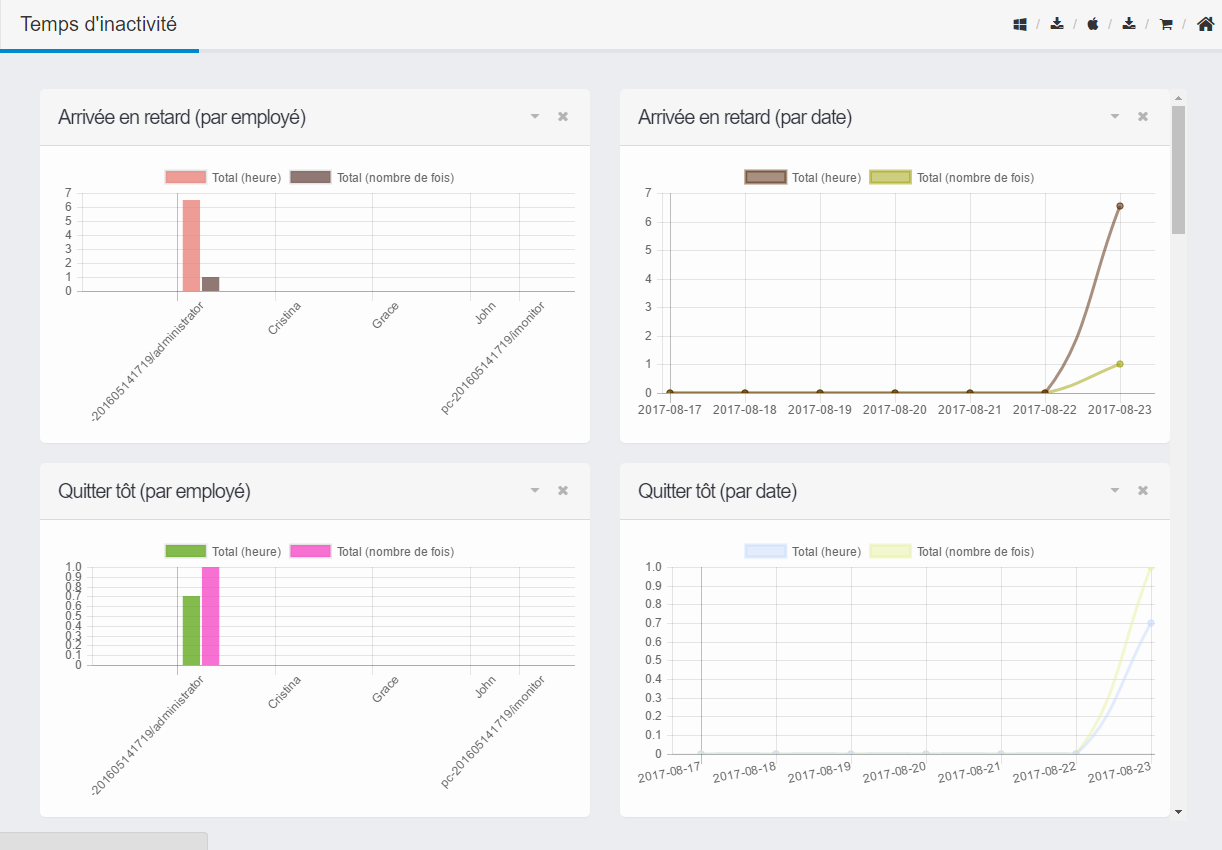Collapse the Quitter tôt (par employé) panel
The width and height of the screenshot is (1222, 850).
pos(535,491)
